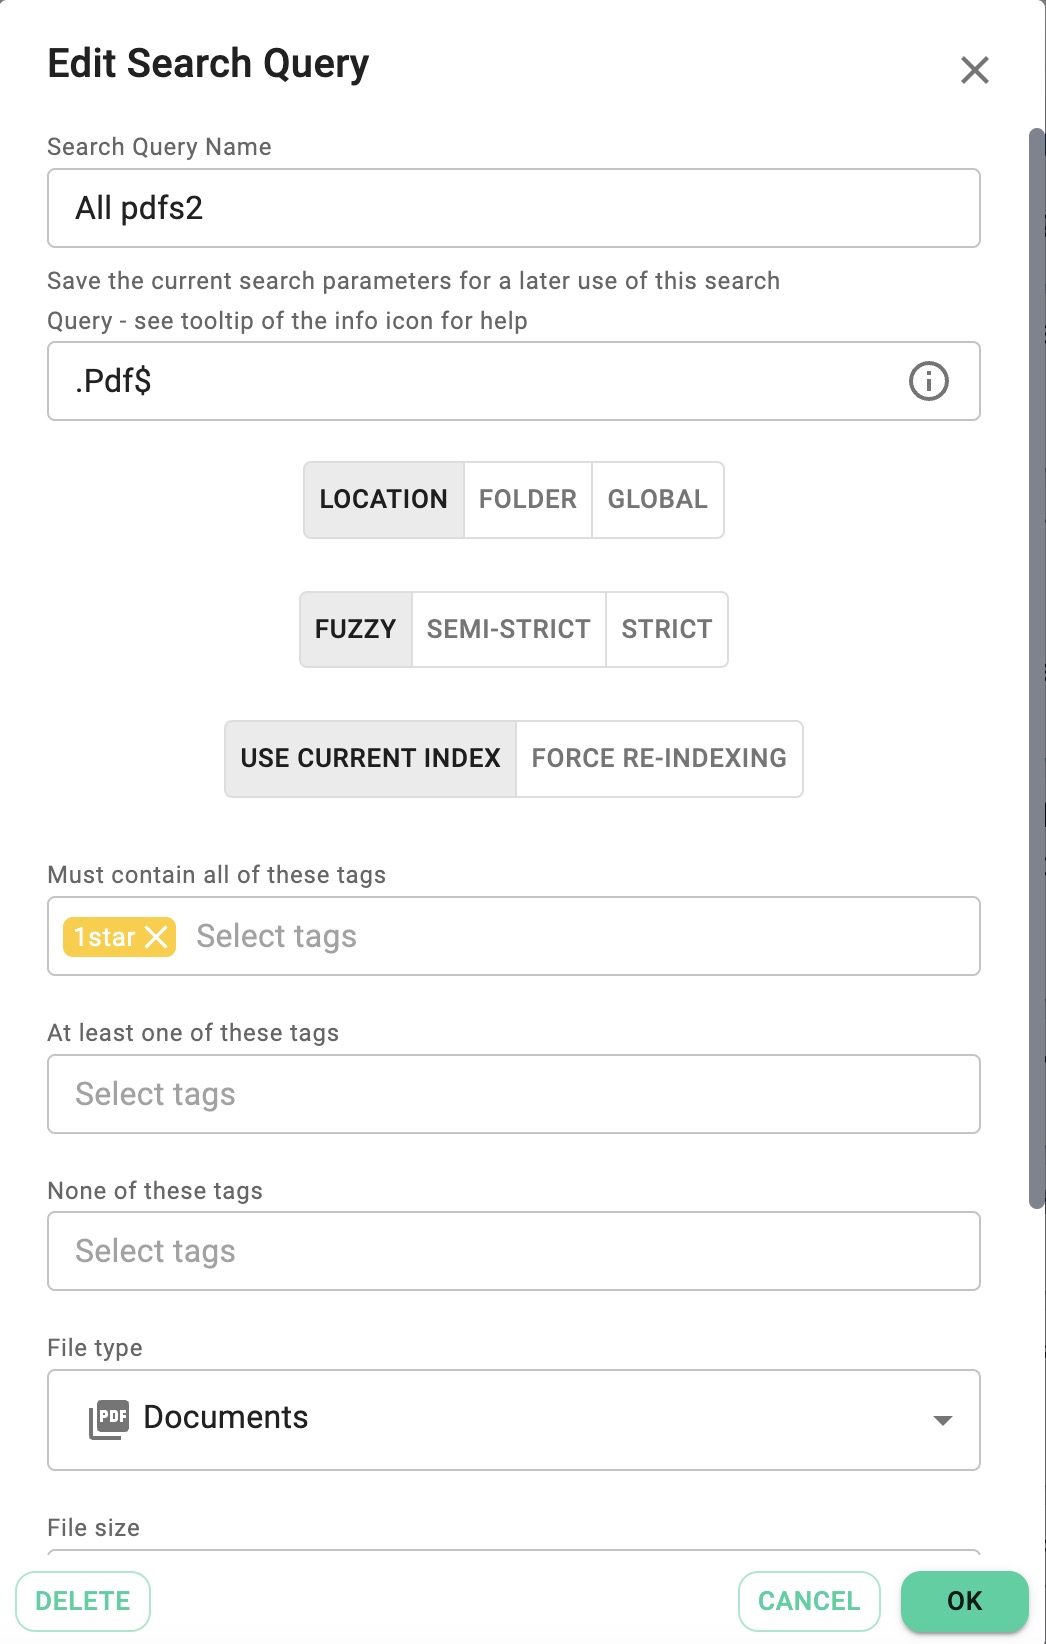Select FOLDER as the search scope
This screenshot has width=1046, height=1644.
coord(527,499)
